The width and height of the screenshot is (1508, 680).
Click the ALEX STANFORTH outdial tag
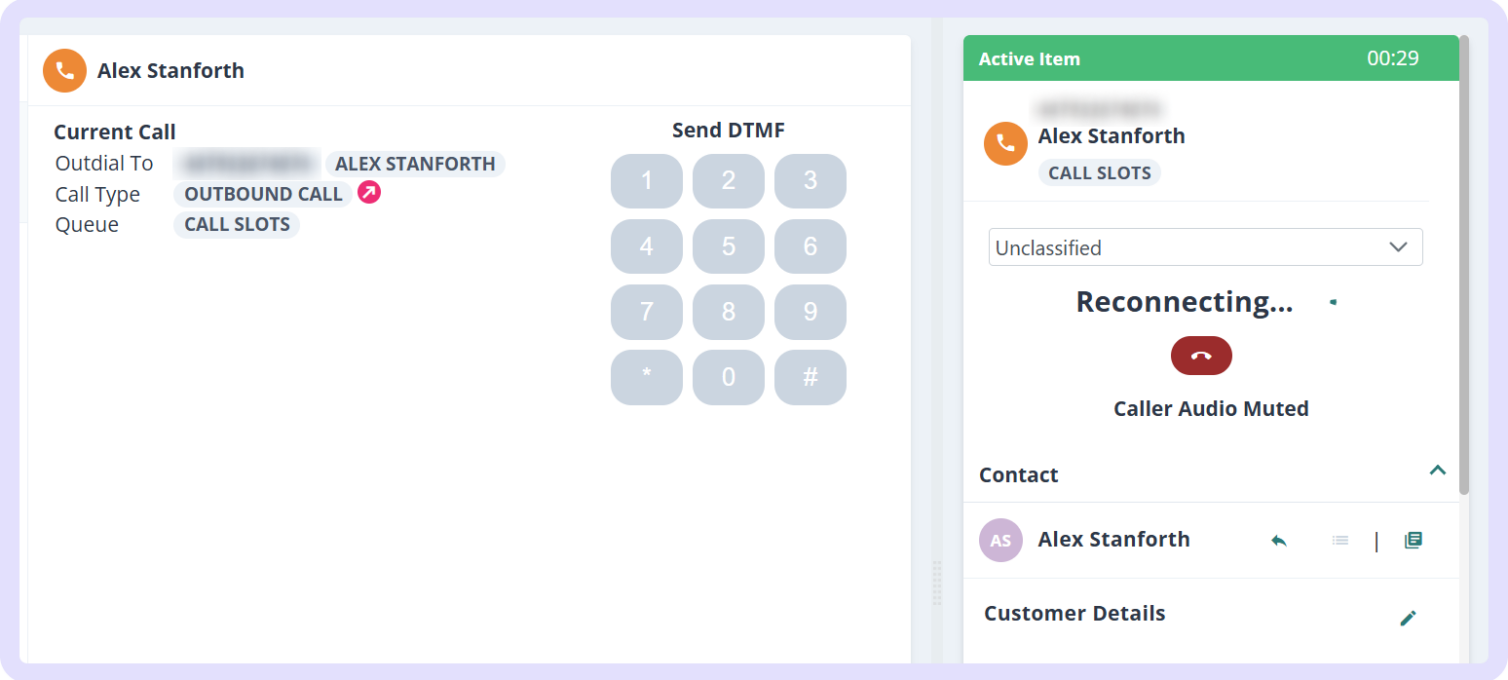click(415, 164)
